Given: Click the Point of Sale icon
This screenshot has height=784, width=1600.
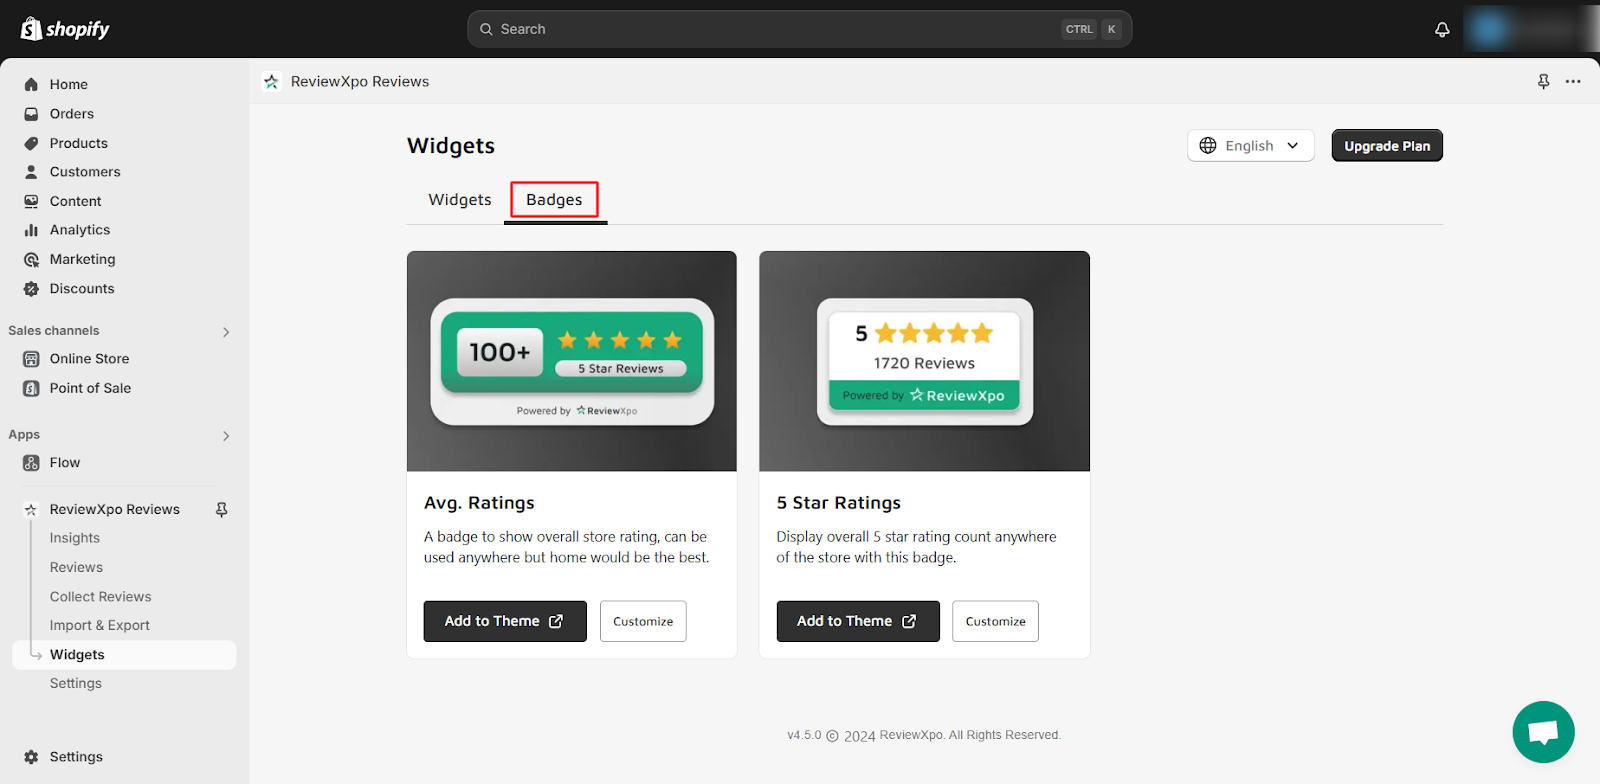Looking at the screenshot, I should tap(31, 388).
